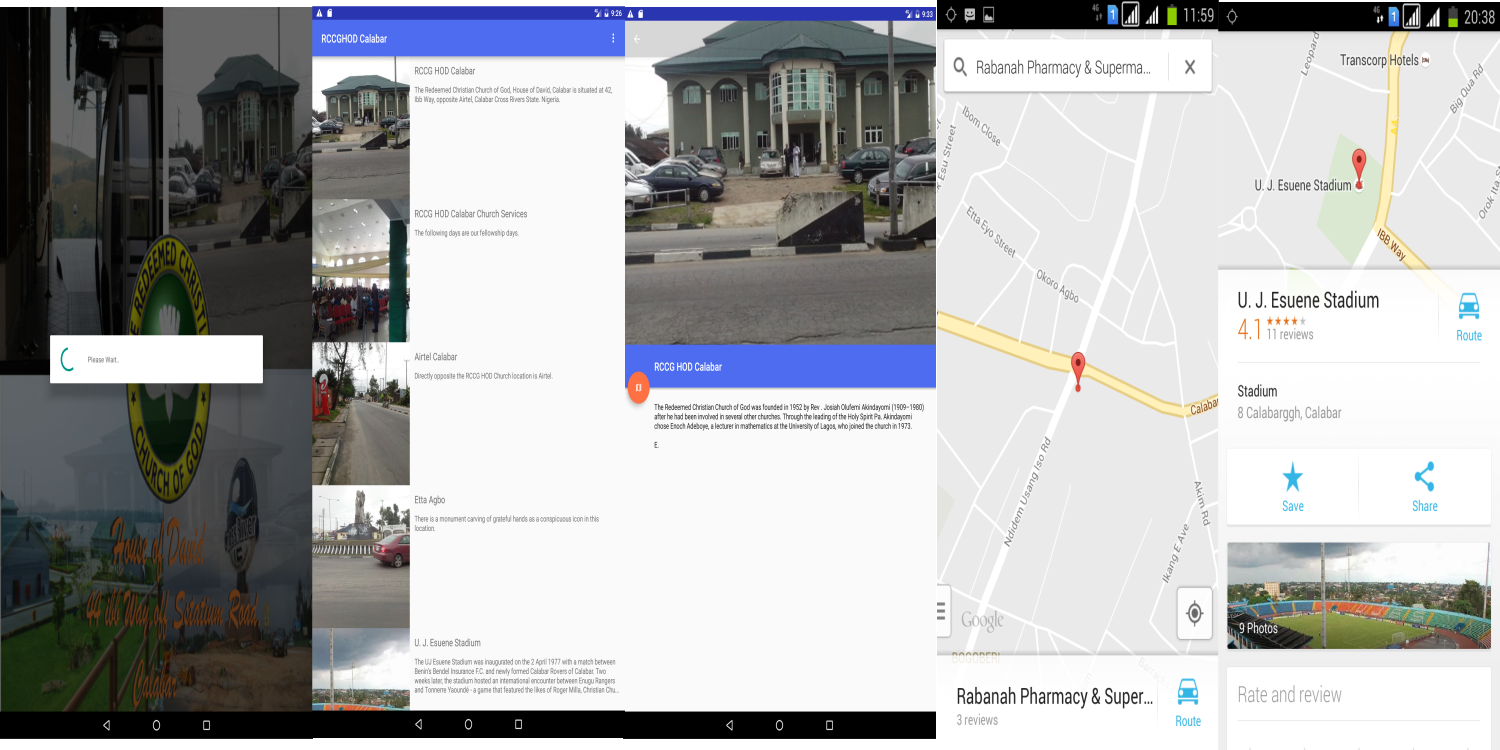Image resolution: width=1500 pixels, height=750 pixels.
Task: Clear the Rabanah Pharmacy search with X
Action: [1189, 67]
